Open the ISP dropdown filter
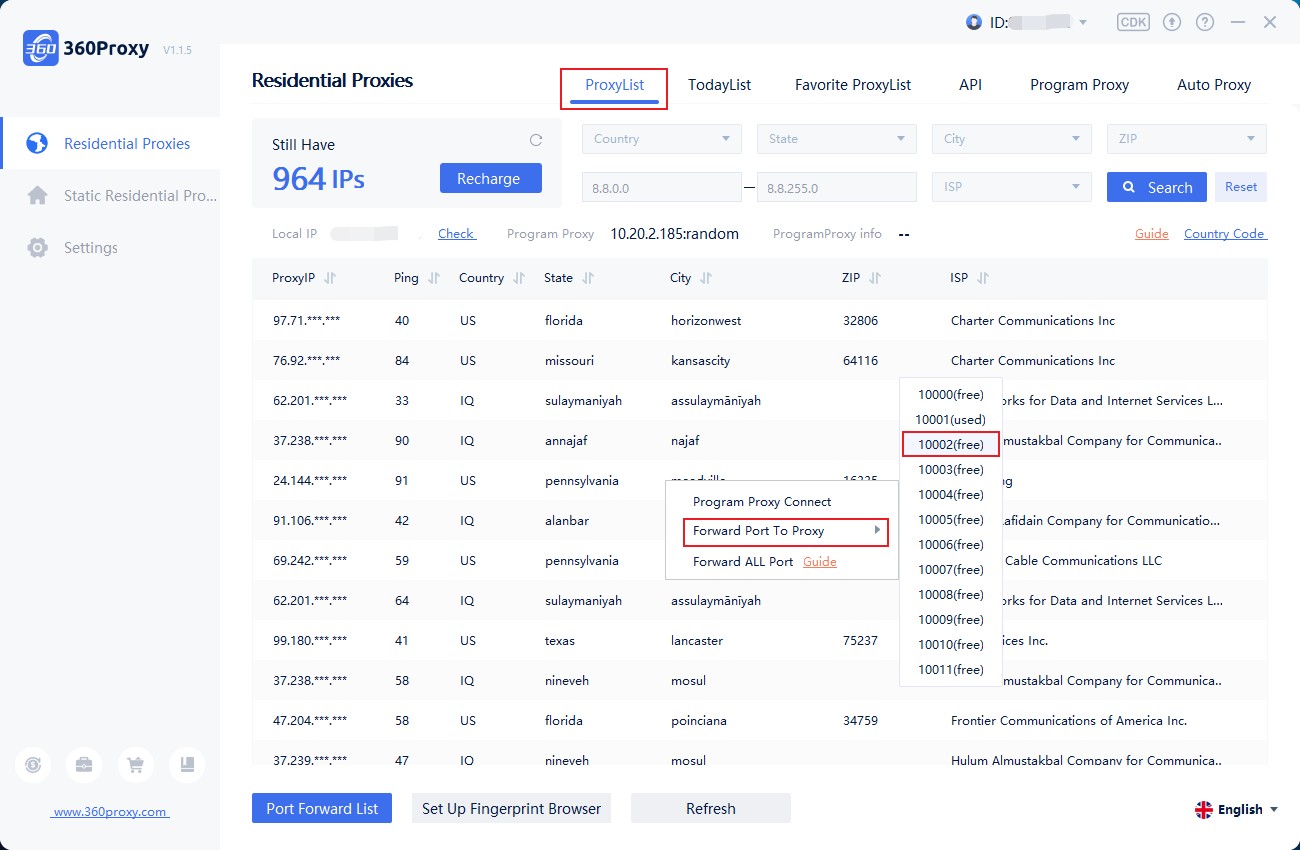 (x=1012, y=187)
